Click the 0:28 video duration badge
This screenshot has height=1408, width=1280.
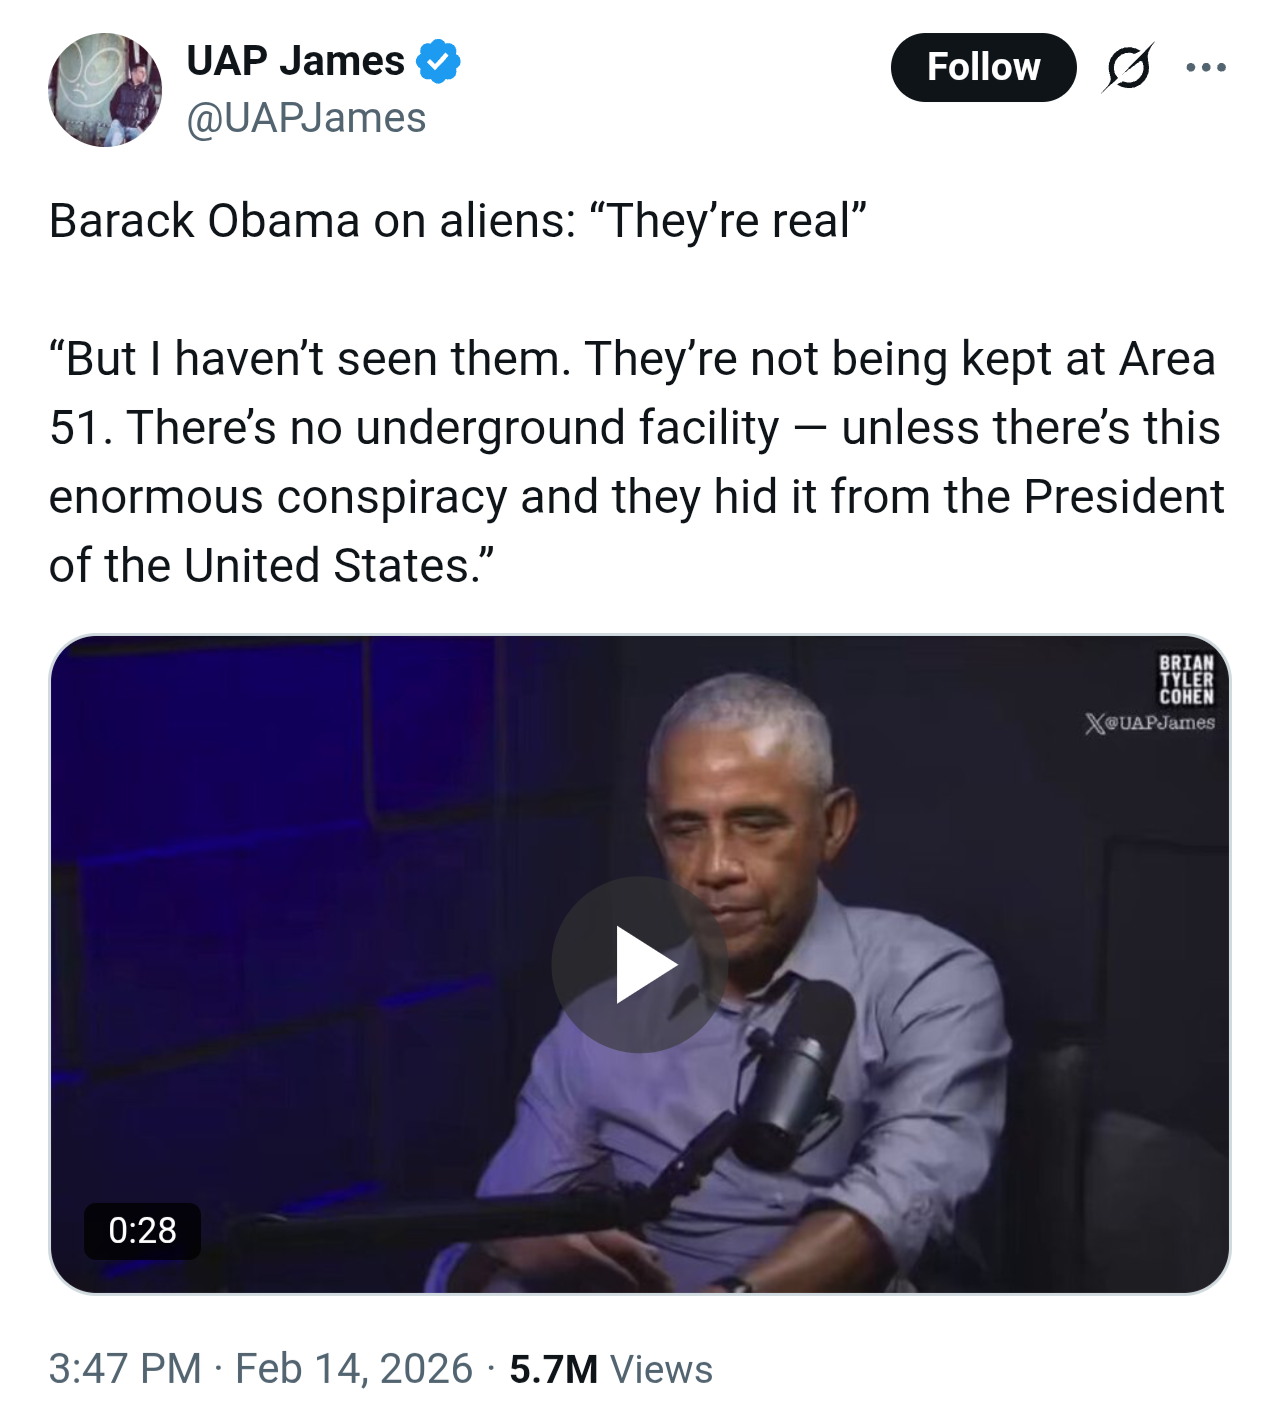tap(142, 1230)
